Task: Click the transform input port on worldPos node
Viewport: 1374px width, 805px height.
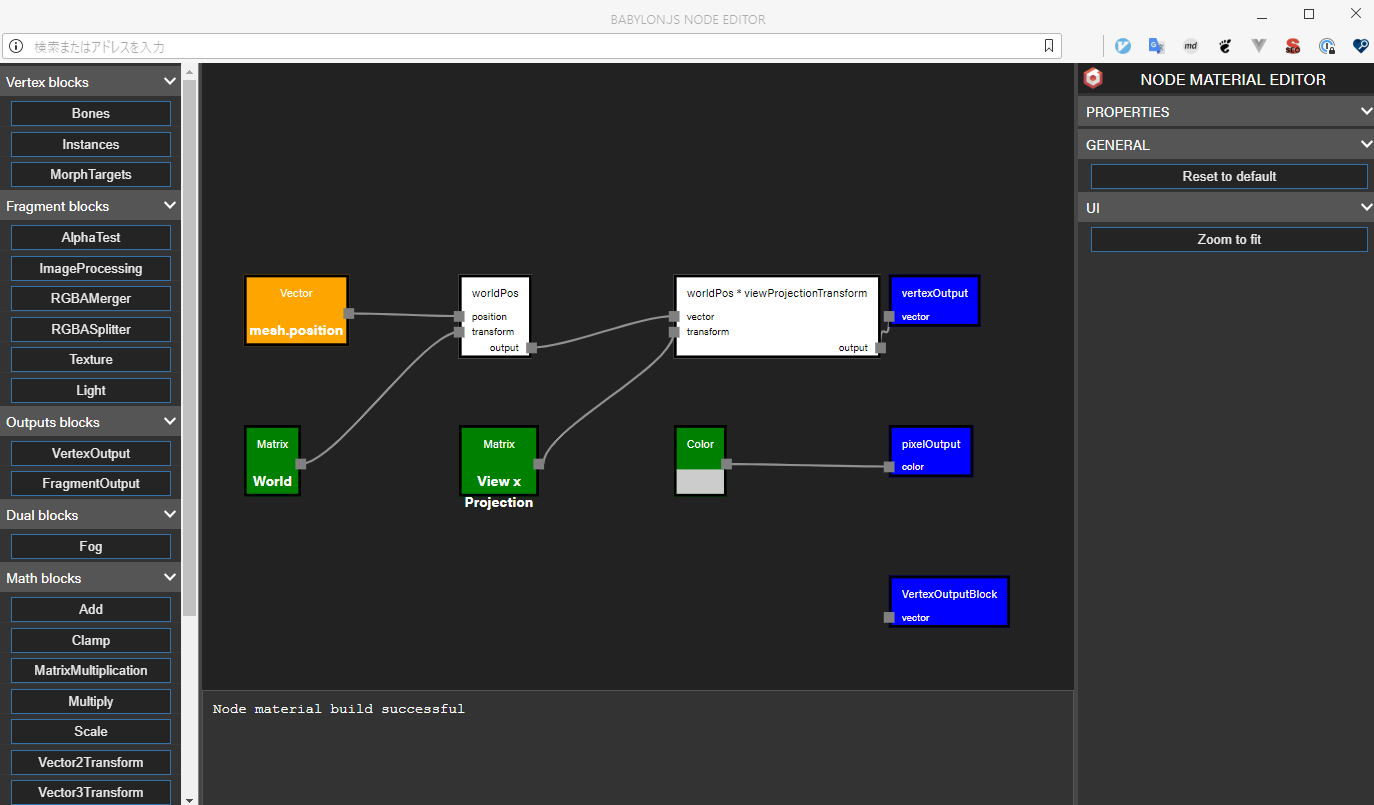Action: 459,332
